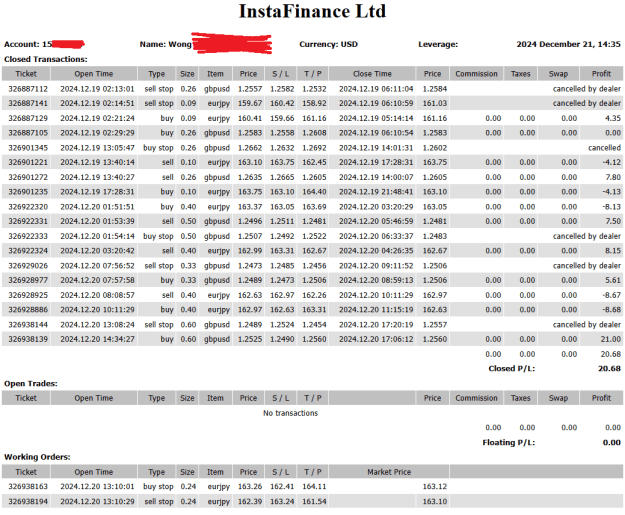Image resolution: width=625 pixels, height=515 pixels.
Task: Click ticket 326901345
Action: tap(28, 148)
